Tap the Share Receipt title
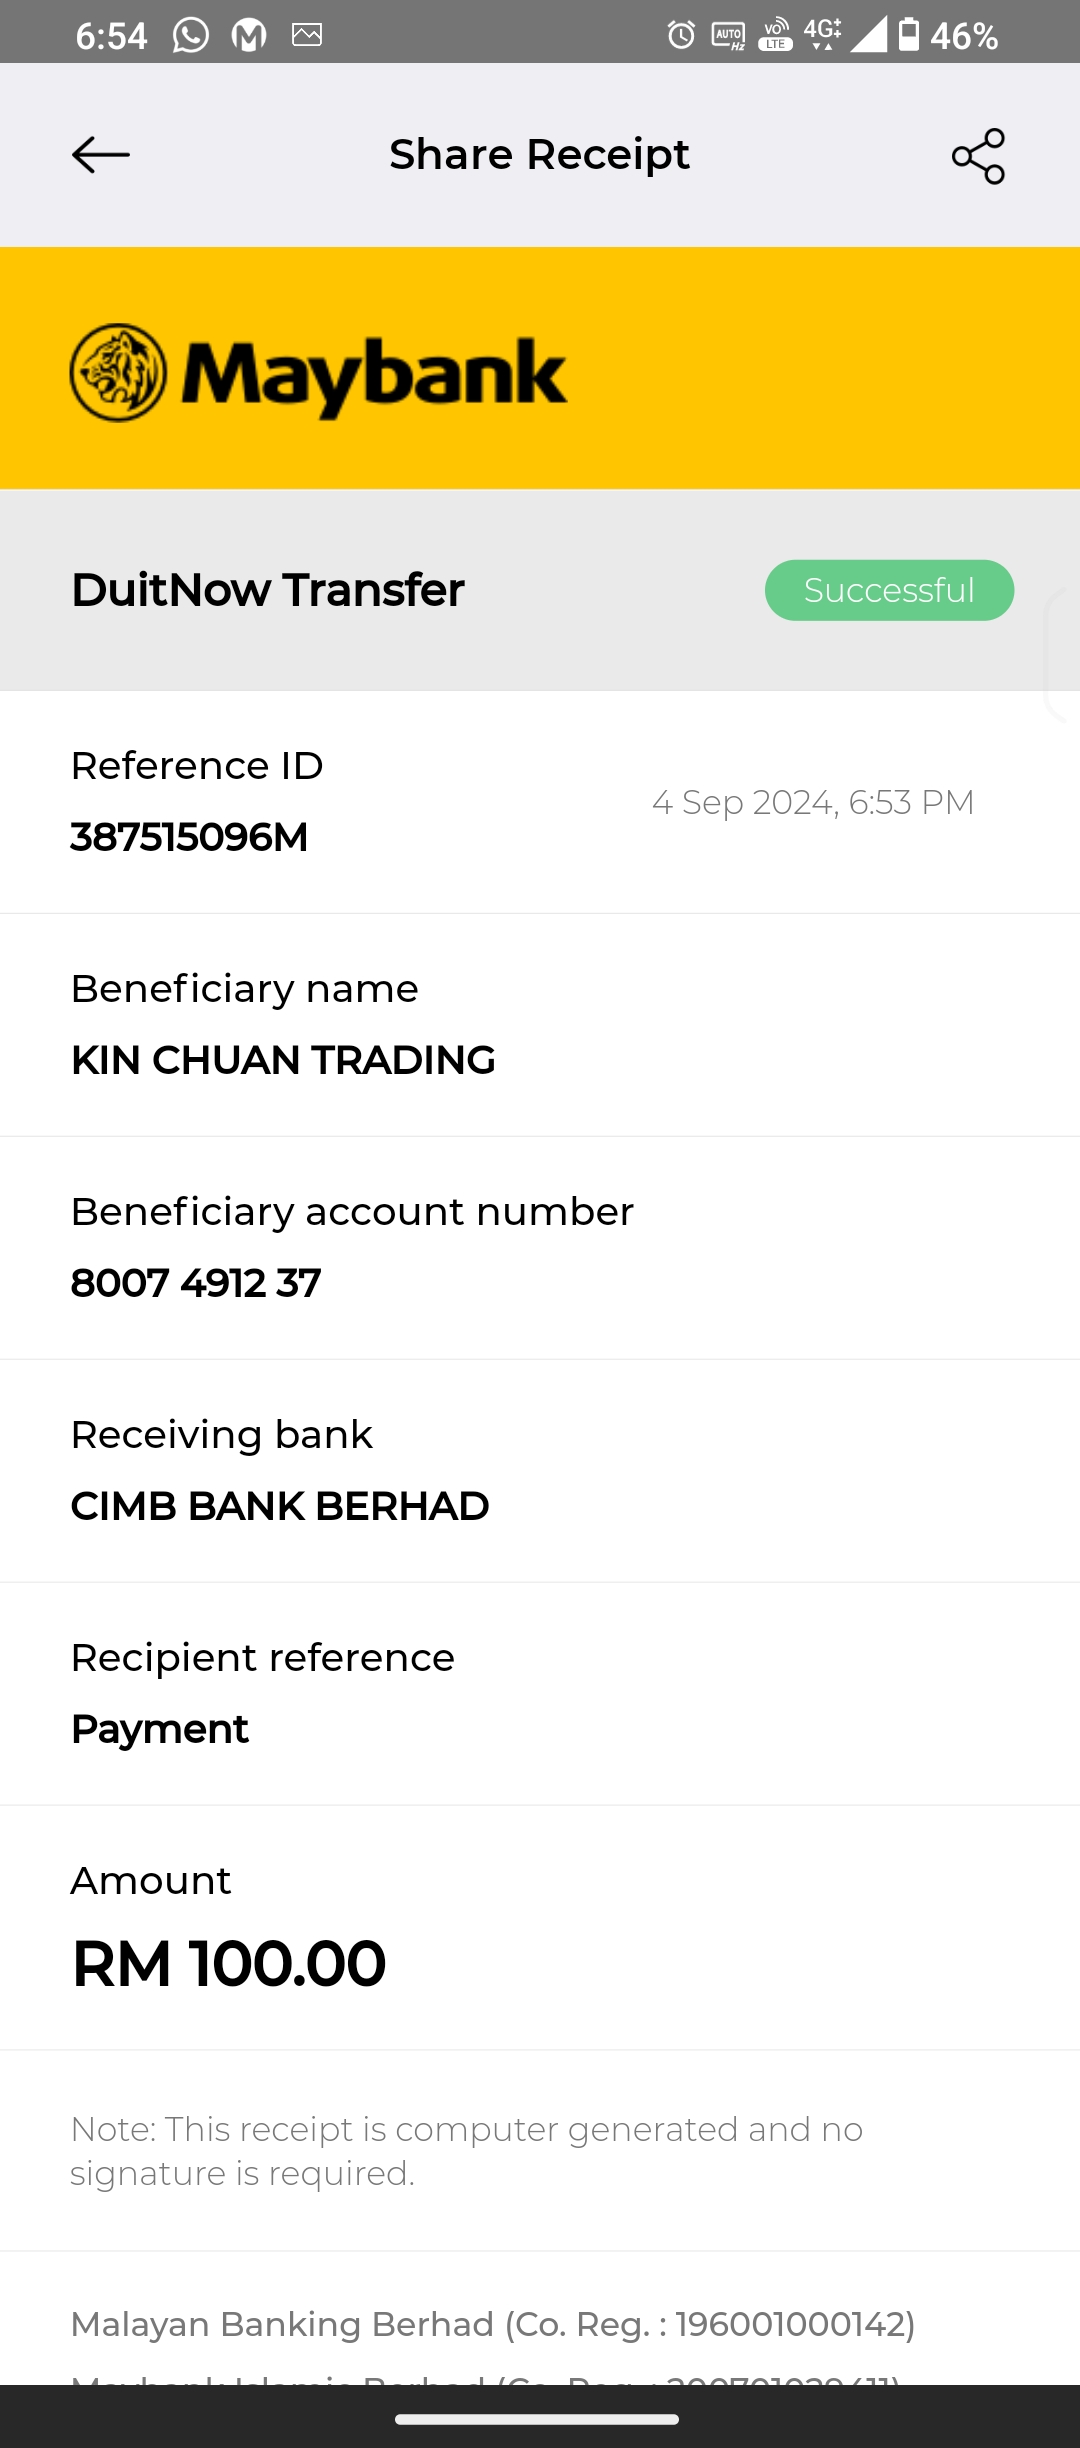This screenshot has width=1080, height=2448. click(x=539, y=155)
